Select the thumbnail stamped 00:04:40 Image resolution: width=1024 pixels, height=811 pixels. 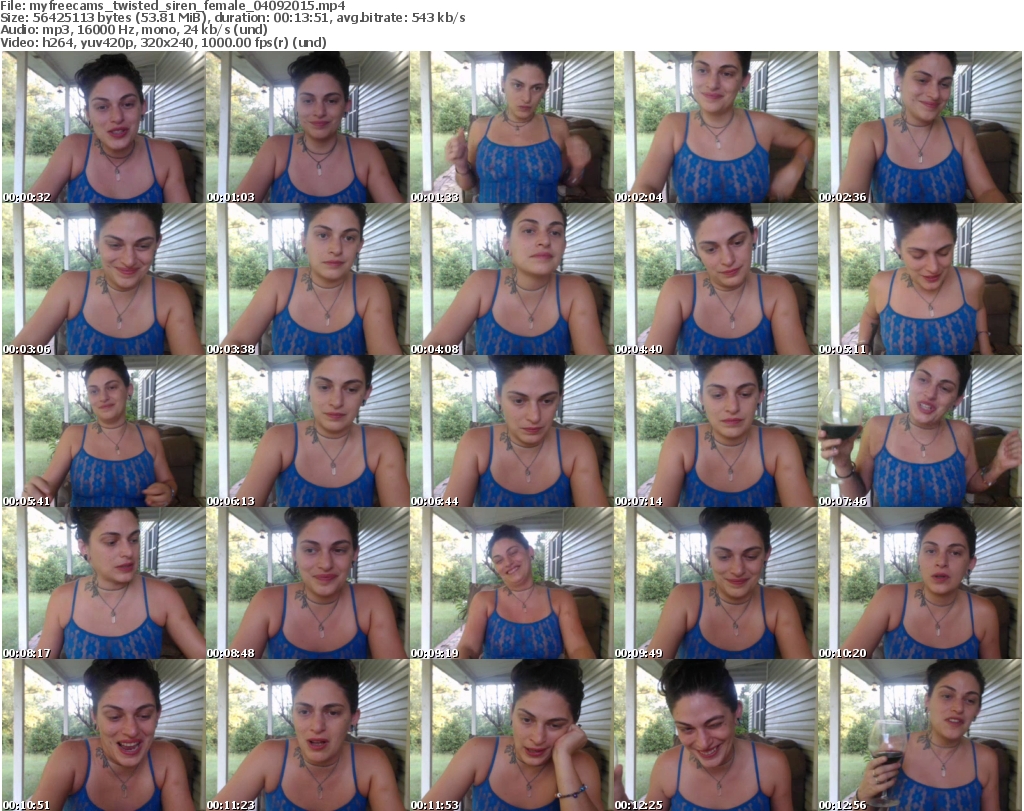[716, 279]
